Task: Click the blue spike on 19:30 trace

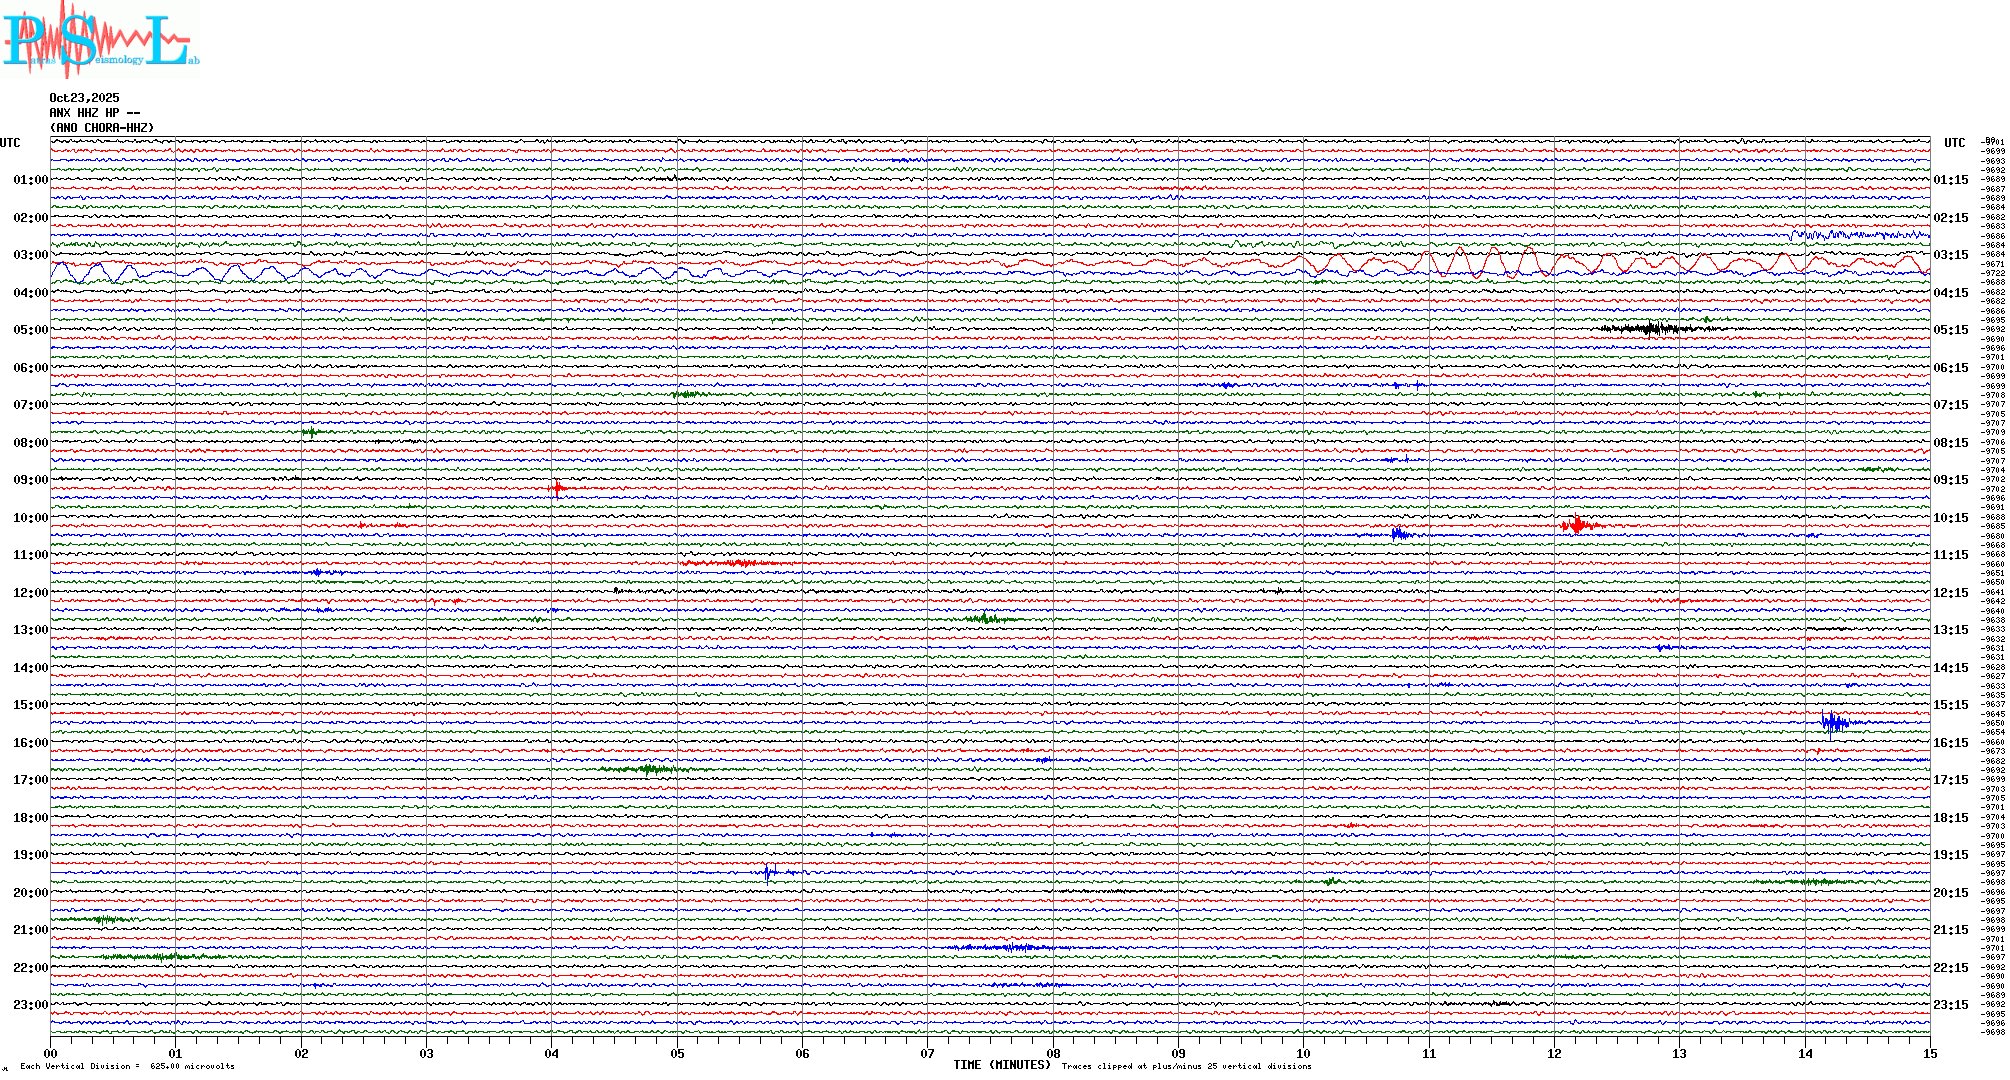Action: tap(768, 873)
